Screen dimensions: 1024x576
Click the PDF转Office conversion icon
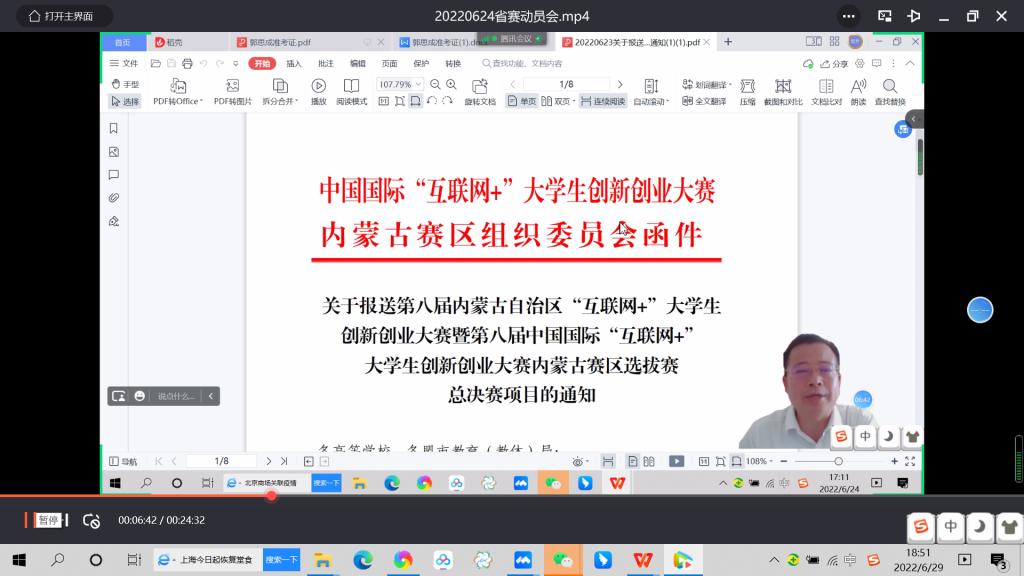pyautogui.click(x=178, y=86)
